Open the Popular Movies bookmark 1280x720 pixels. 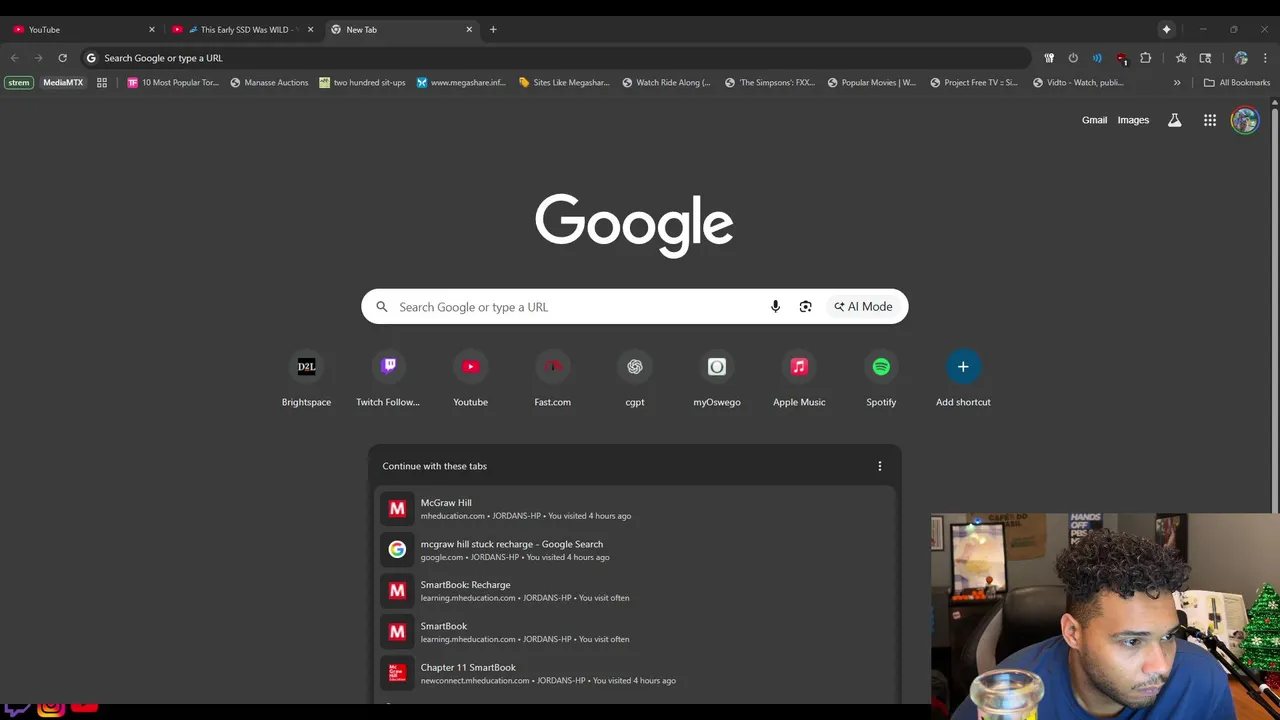[871, 83]
